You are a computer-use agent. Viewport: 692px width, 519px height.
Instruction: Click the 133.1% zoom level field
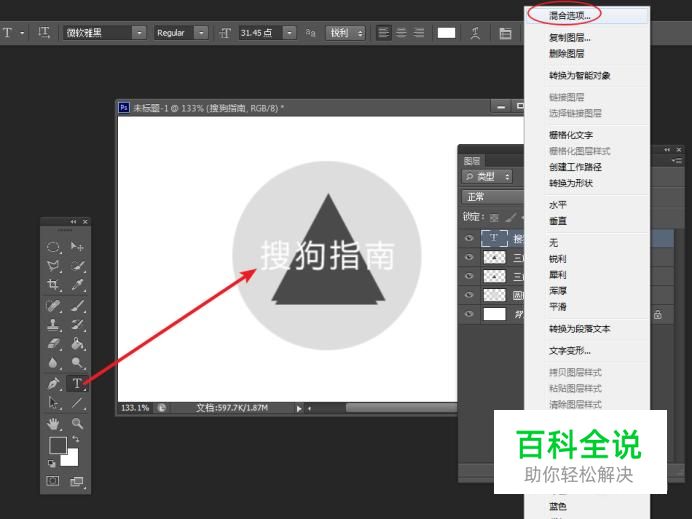[135, 408]
